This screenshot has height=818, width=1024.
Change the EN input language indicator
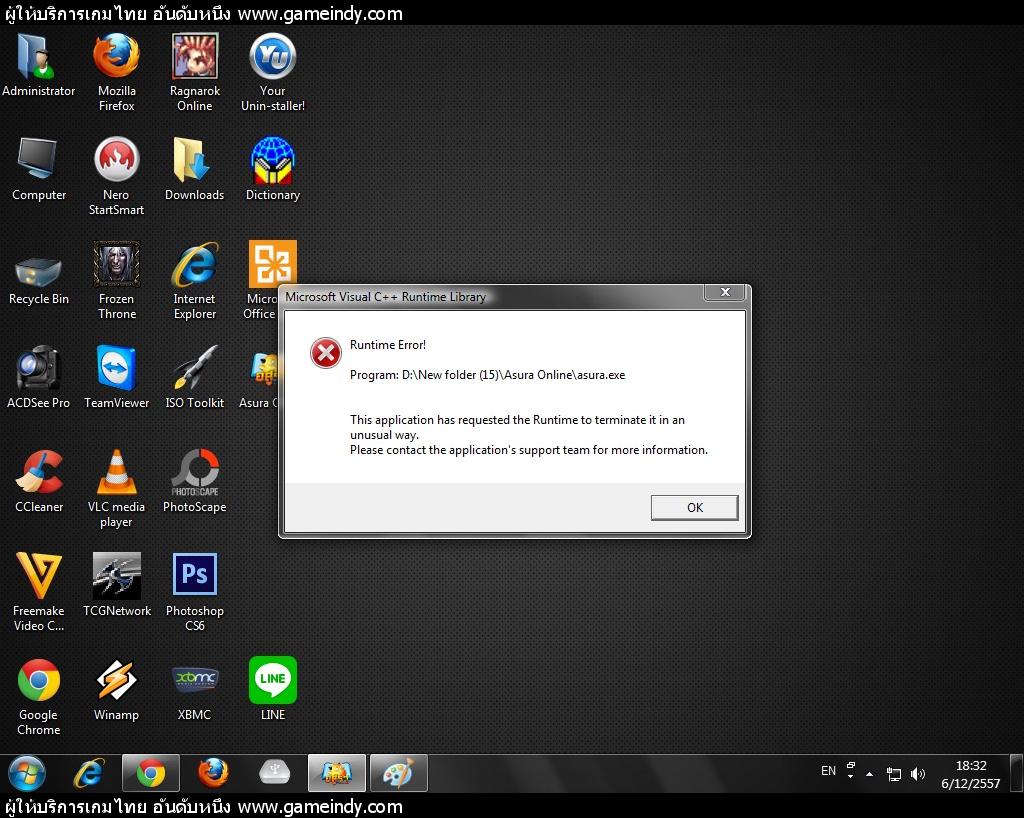pyautogui.click(x=828, y=771)
